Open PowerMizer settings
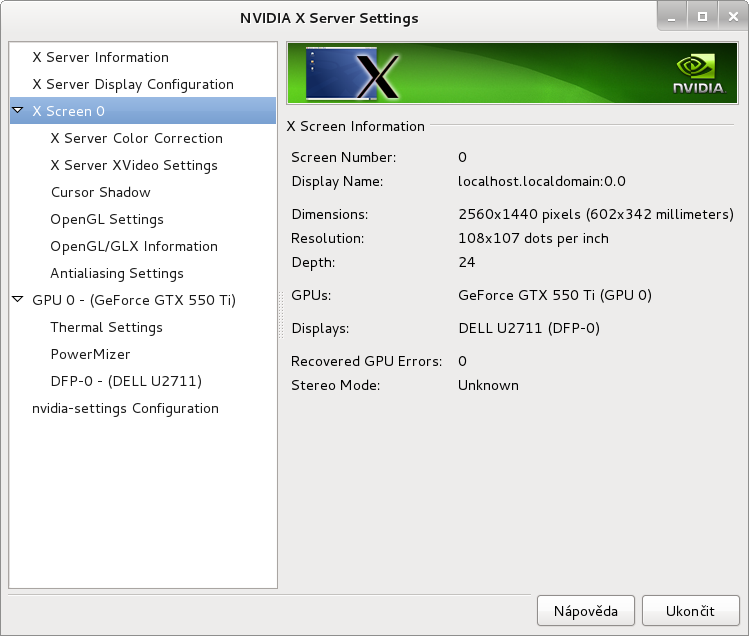The height and width of the screenshot is (636, 749). (90, 354)
